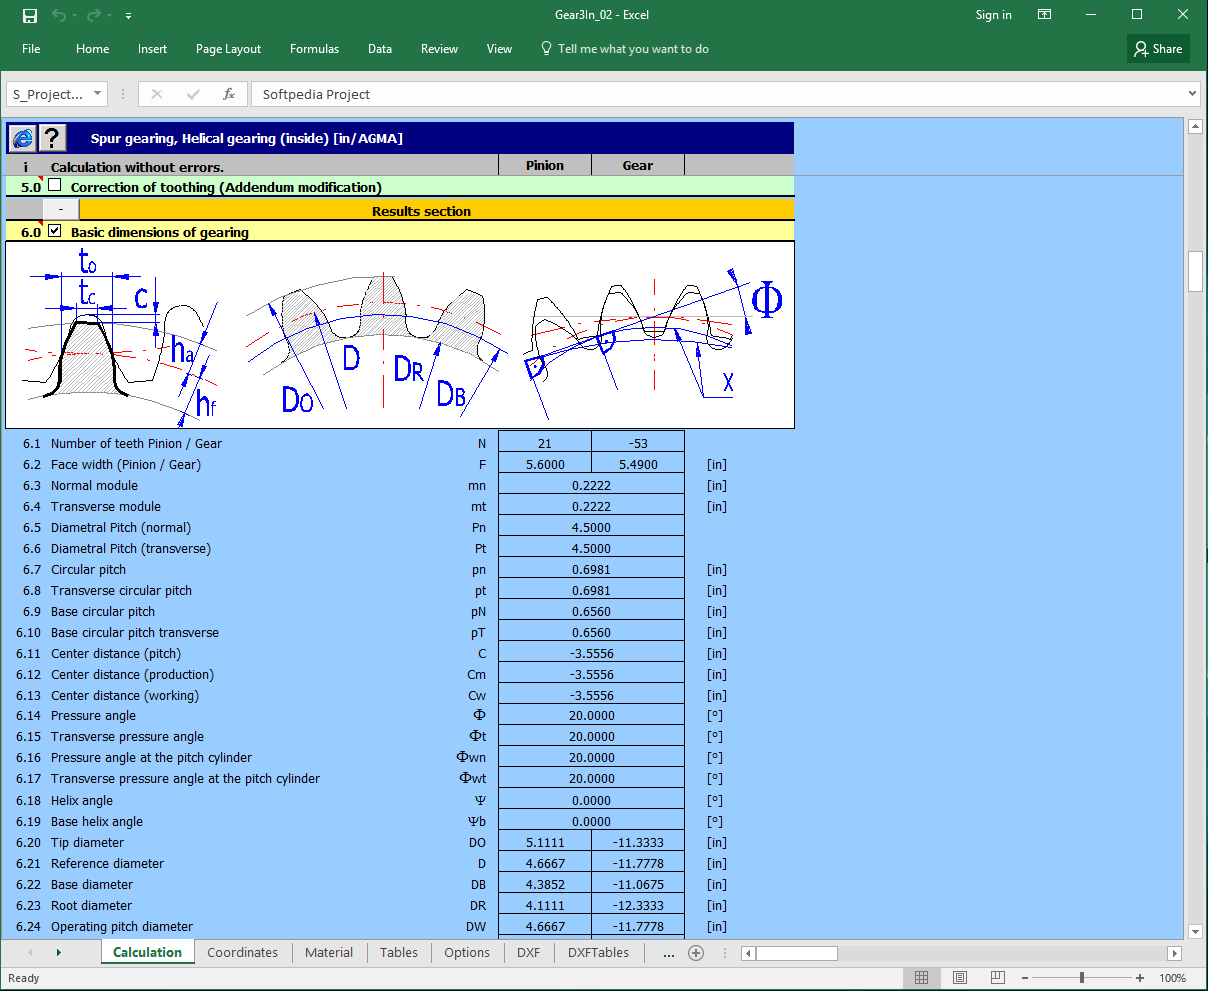Enable Correction of toothing checkbox in row 5.0
The height and width of the screenshot is (991, 1208).
tap(54, 184)
